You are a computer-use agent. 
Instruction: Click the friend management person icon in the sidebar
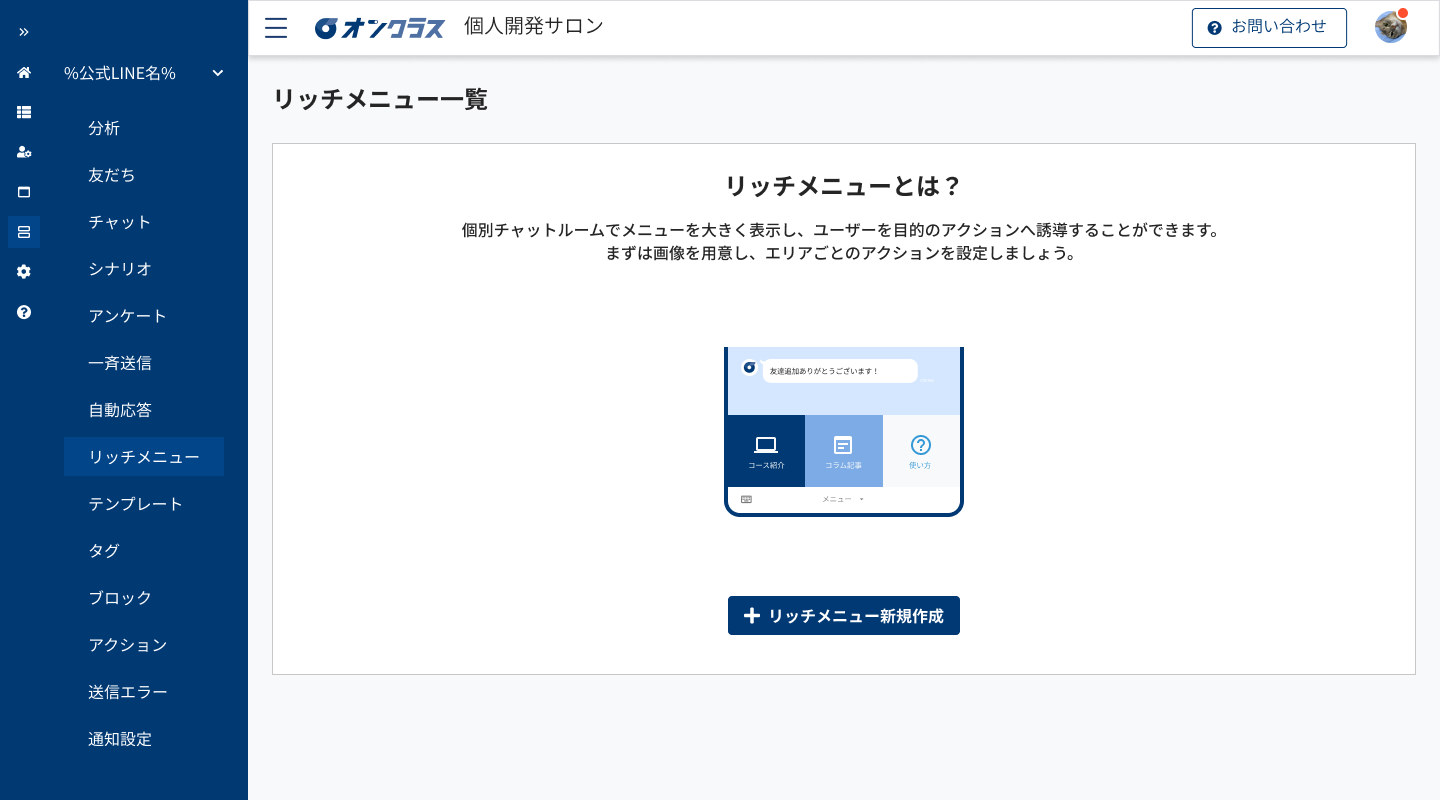pyautogui.click(x=23, y=152)
